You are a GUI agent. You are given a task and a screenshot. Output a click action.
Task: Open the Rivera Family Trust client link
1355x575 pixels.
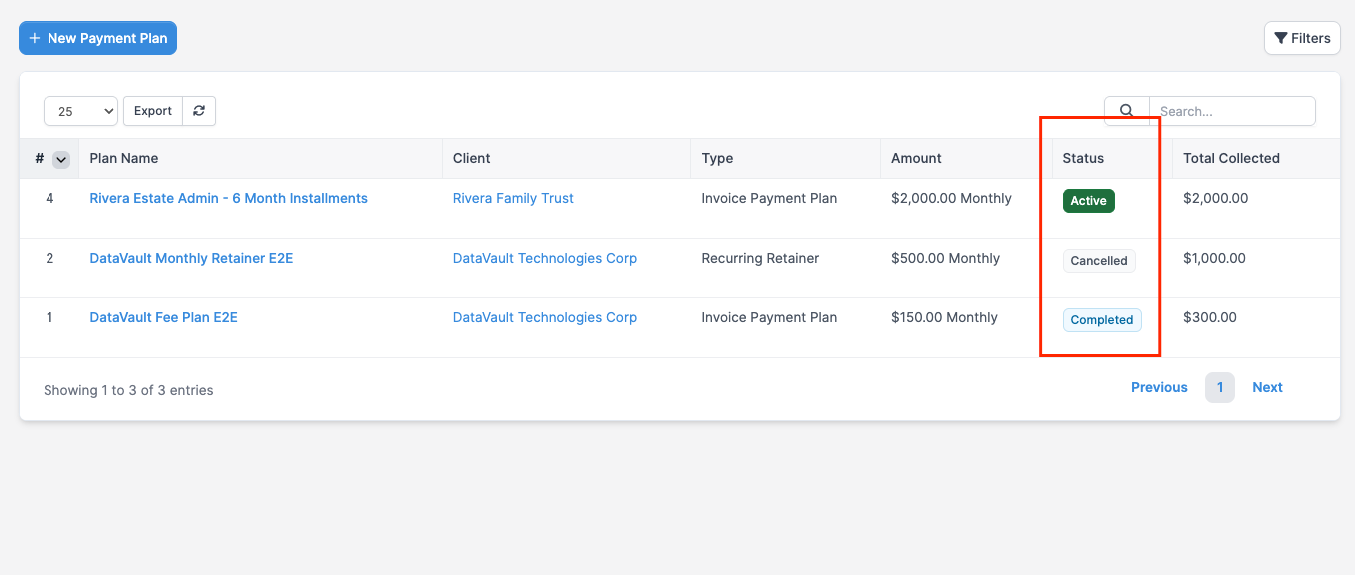coord(513,198)
